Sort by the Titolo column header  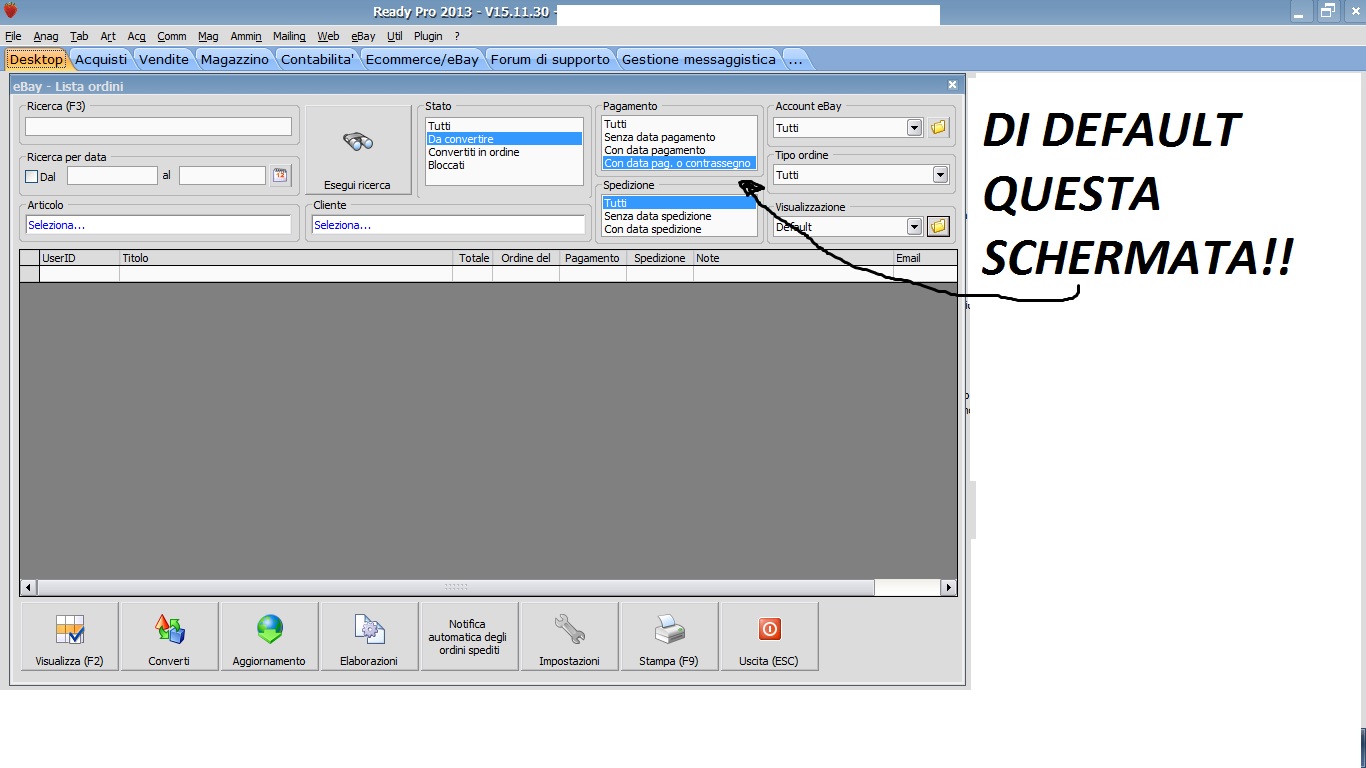tap(286, 258)
